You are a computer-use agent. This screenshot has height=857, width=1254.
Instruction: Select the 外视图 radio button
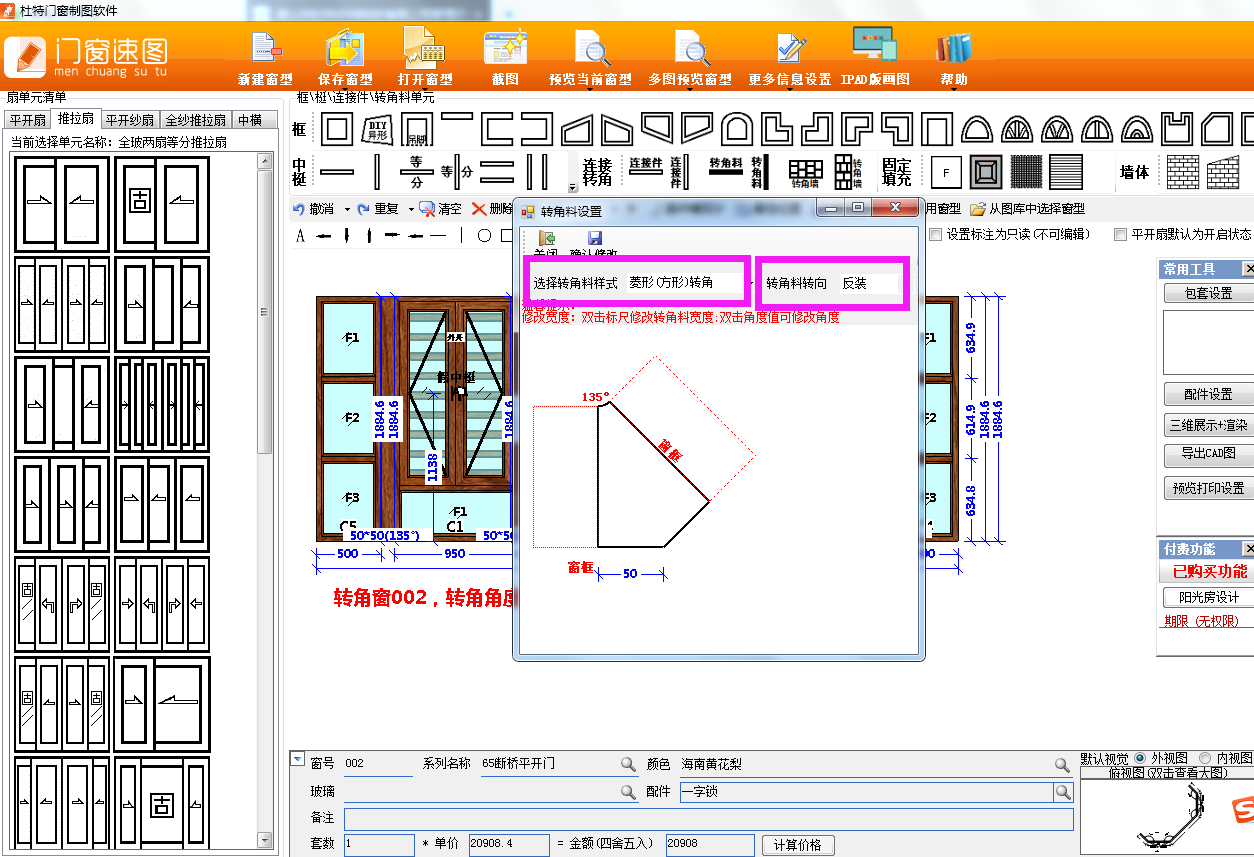coord(1141,759)
